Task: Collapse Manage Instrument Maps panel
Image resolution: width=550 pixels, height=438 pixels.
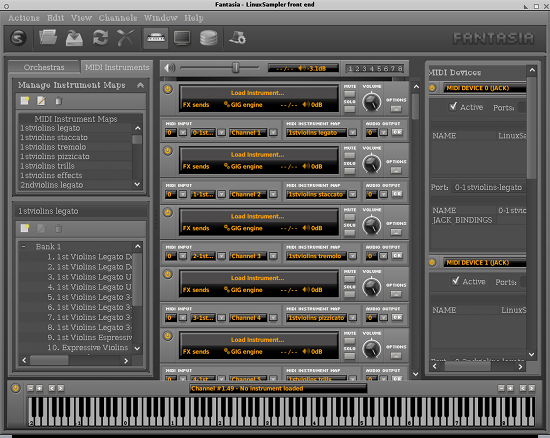Action: pyautogui.click(x=140, y=85)
